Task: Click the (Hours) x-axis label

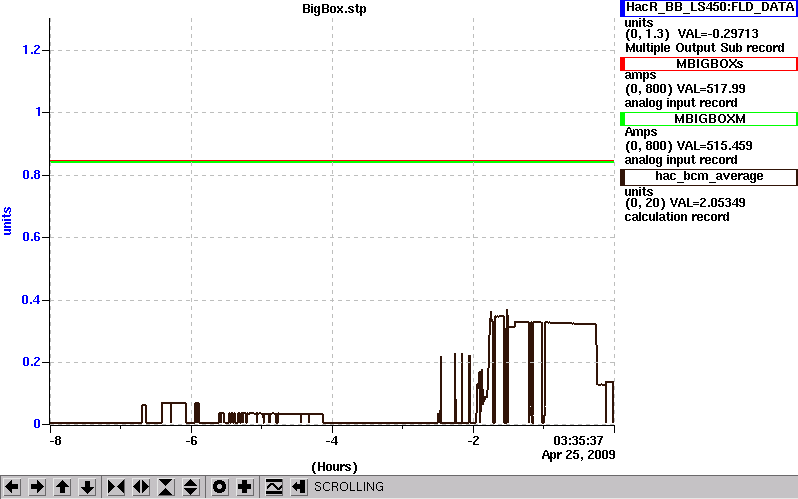Action: [x=334, y=467]
